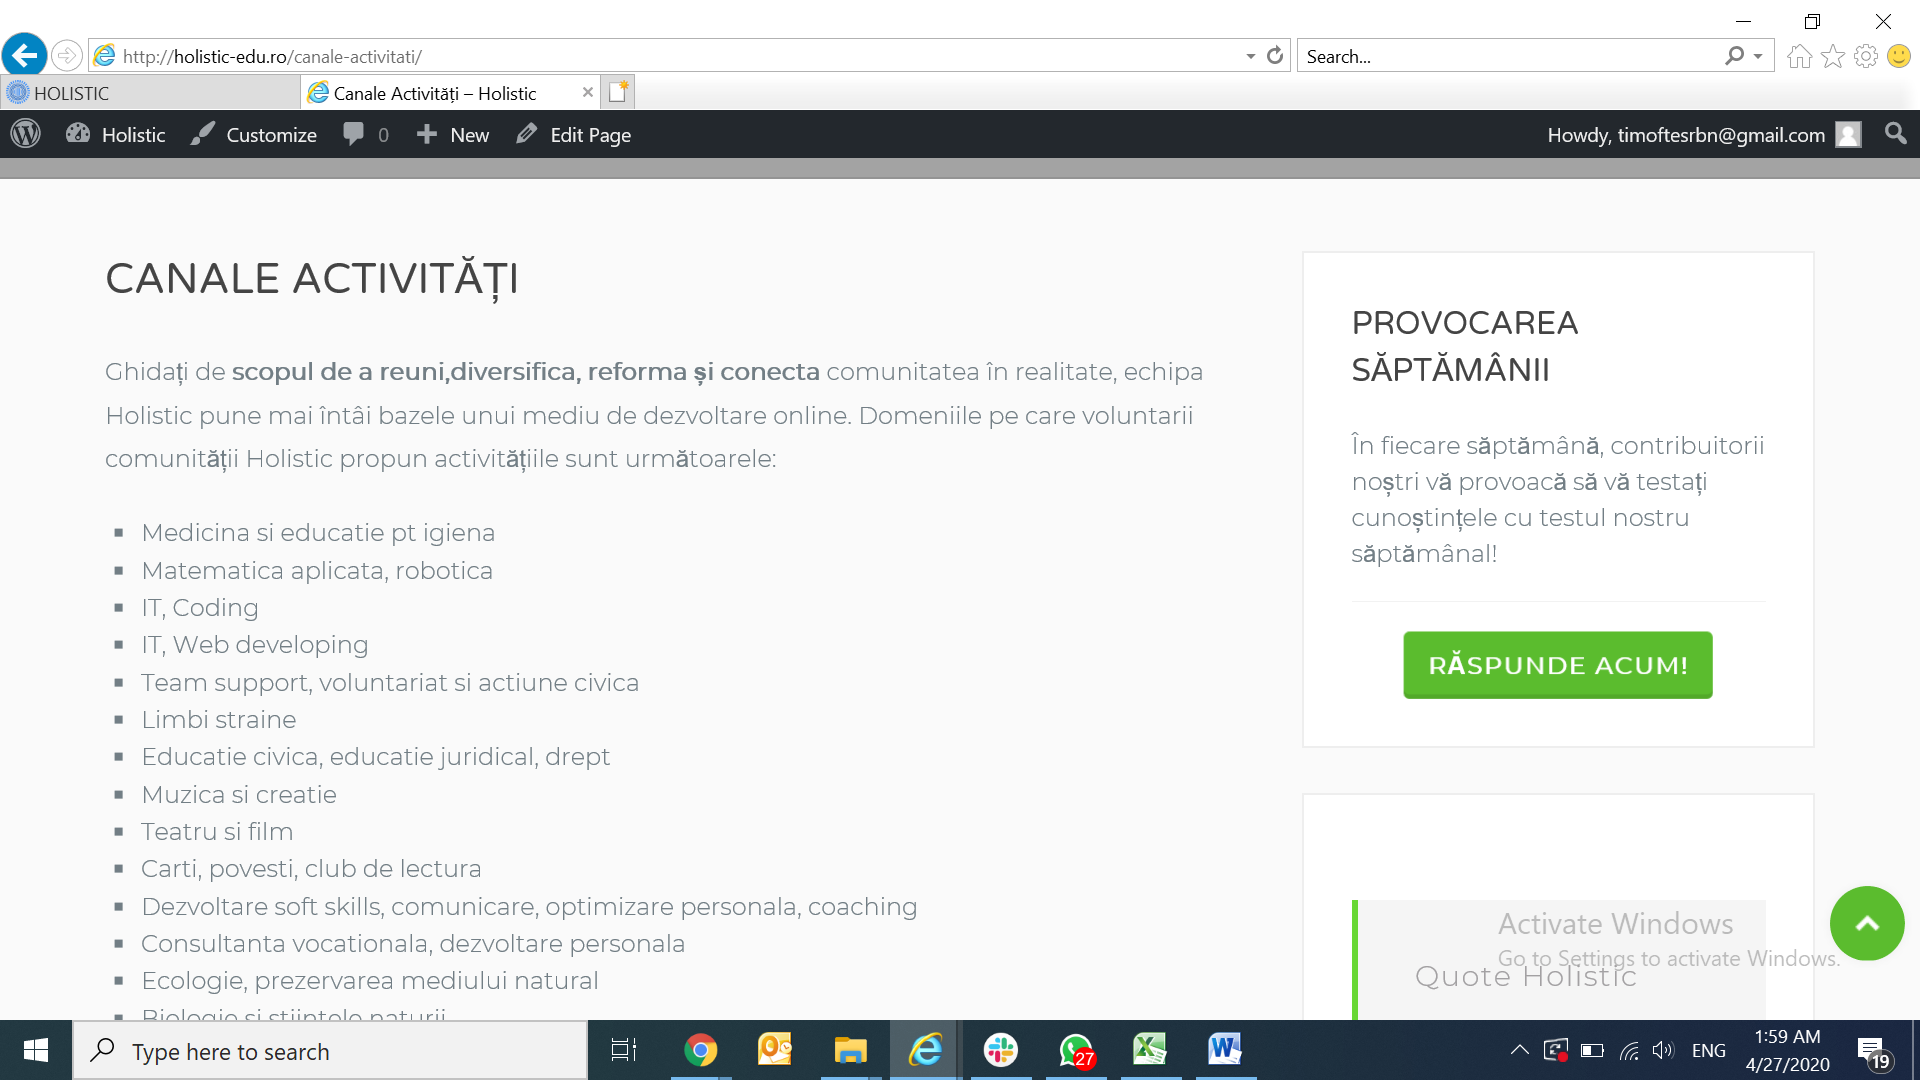Open the browser home icon
This screenshot has height=1080, width=1920.
(x=1799, y=56)
